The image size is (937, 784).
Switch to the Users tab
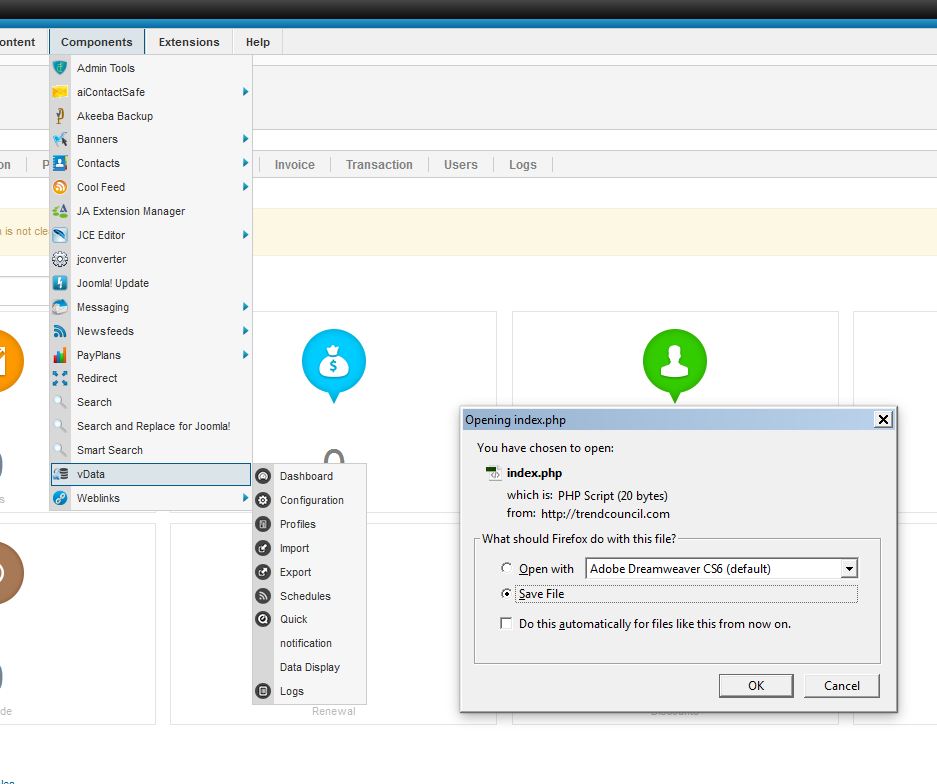(x=461, y=164)
